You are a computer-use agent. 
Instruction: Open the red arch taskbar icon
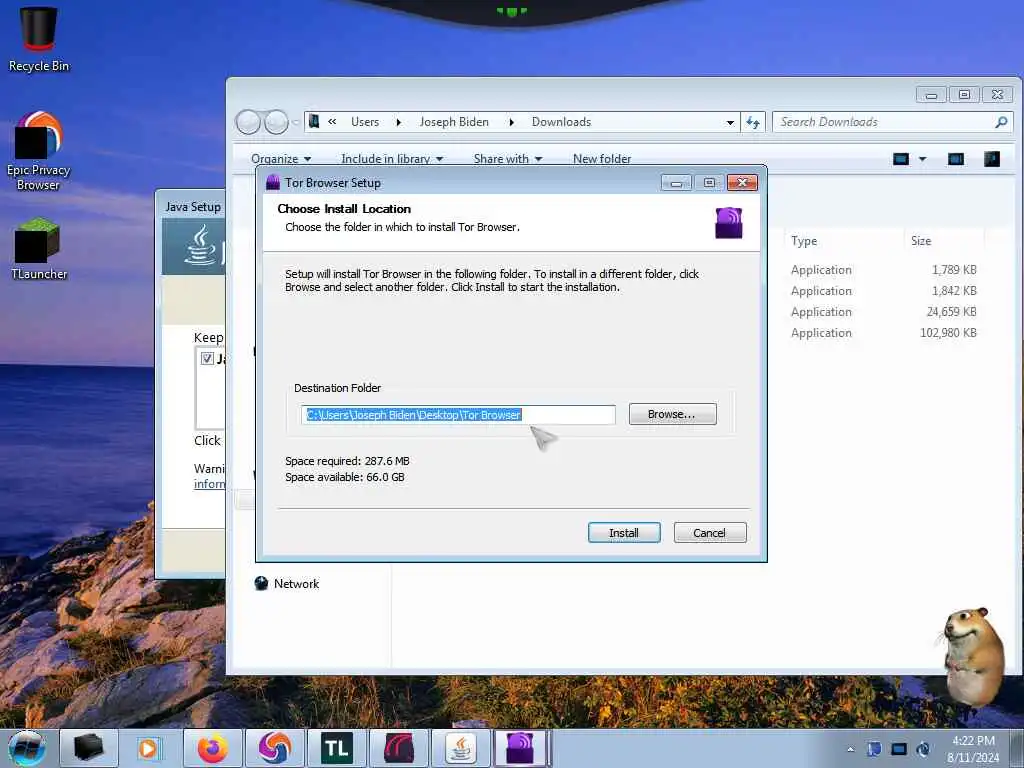pos(398,748)
